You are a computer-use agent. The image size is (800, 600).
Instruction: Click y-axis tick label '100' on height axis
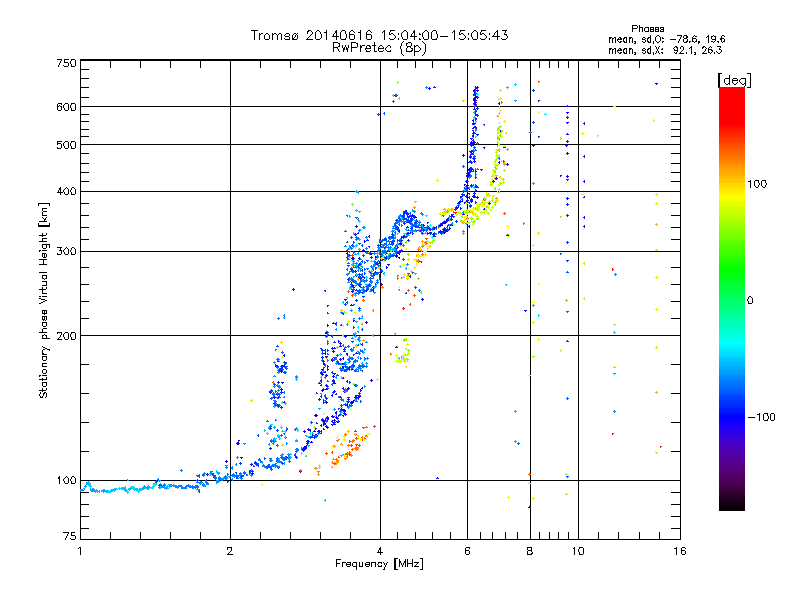click(67, 480)
